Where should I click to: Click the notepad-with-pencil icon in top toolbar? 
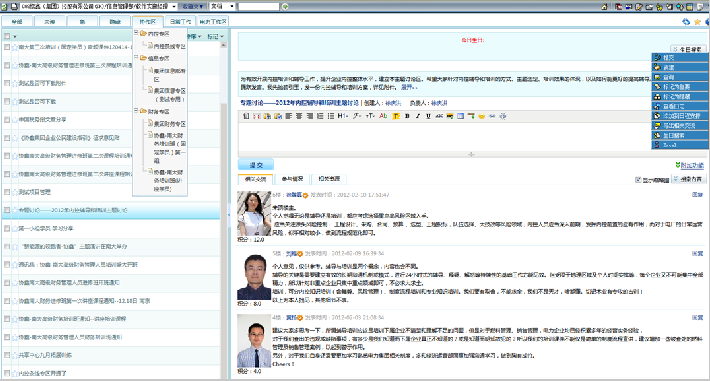[x=639, y=7]
